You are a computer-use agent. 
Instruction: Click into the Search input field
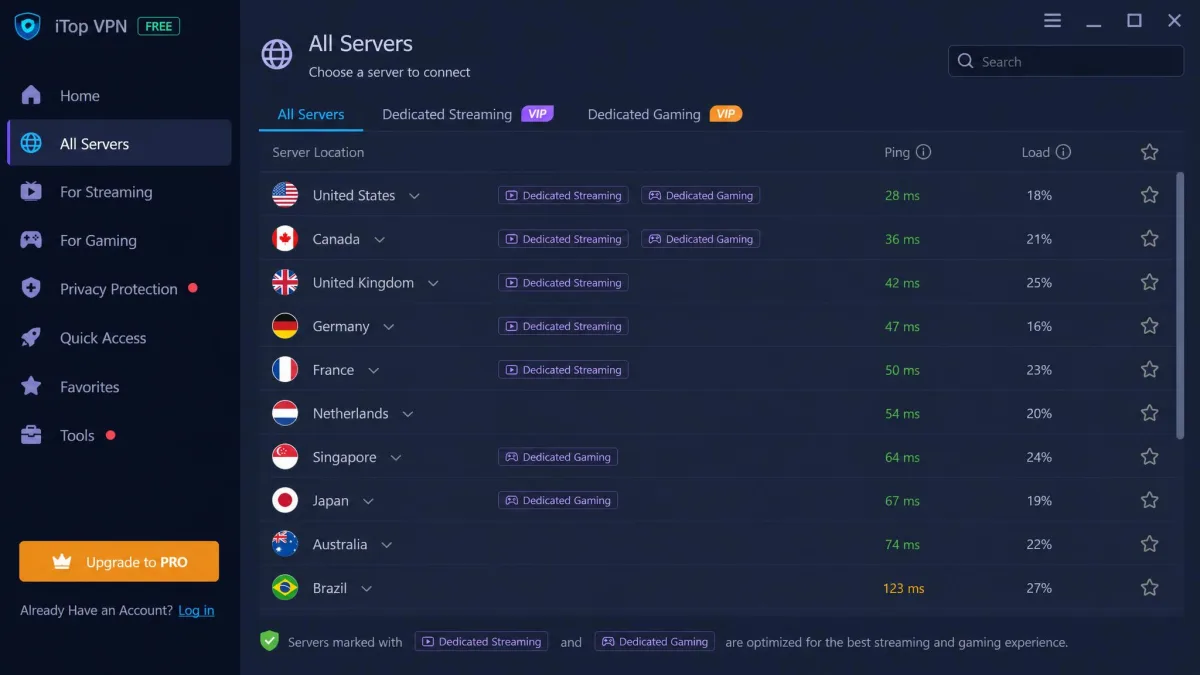click(1066, 61)
